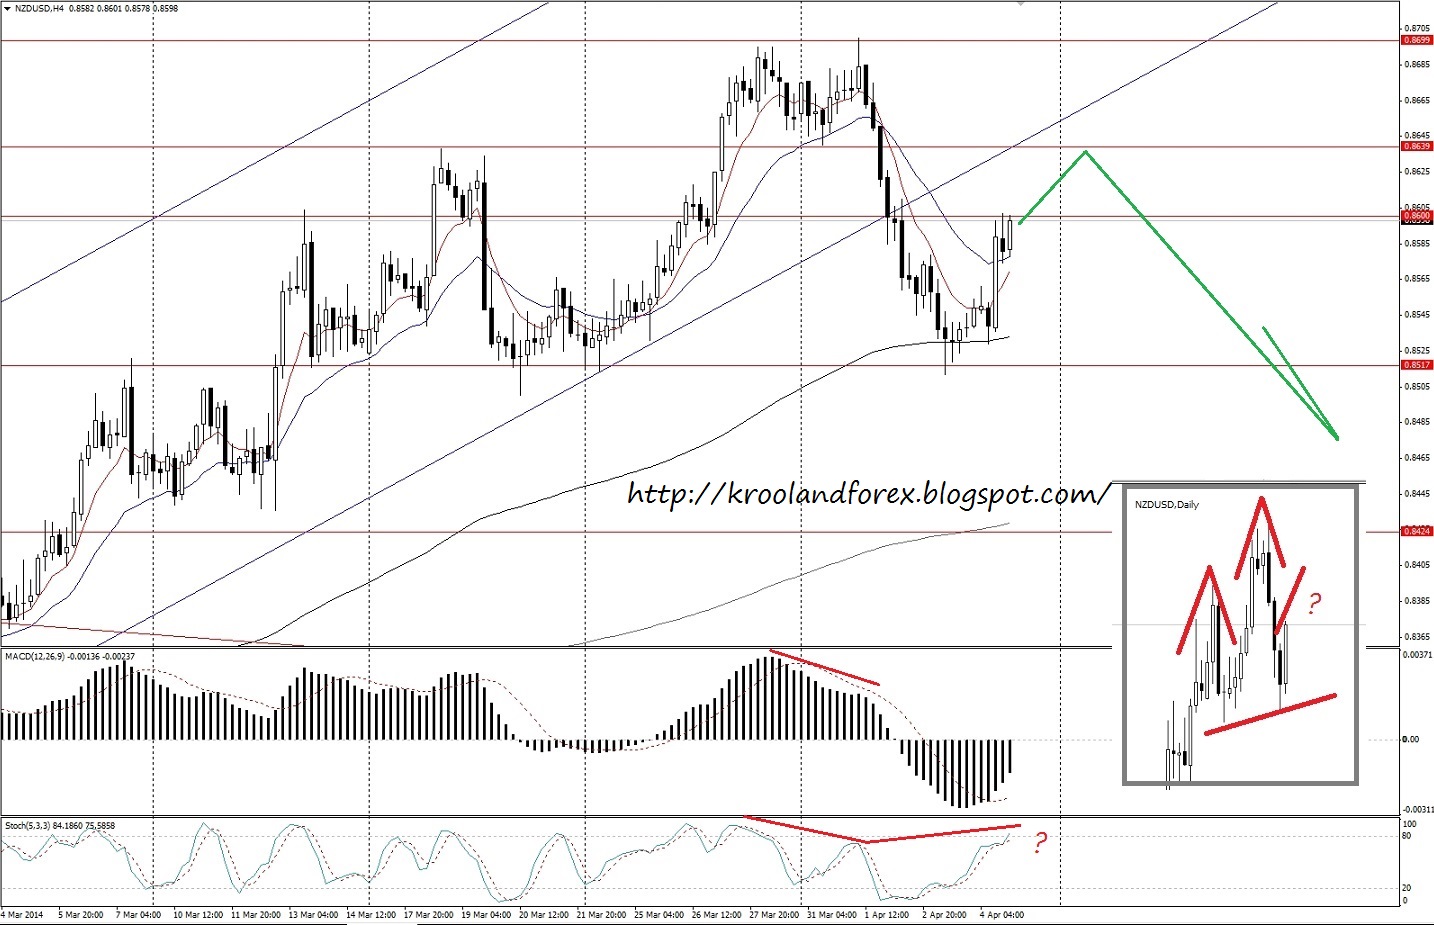
Task: Click the 4 Apr 04:00 time label
Action: coord(1001,914)
